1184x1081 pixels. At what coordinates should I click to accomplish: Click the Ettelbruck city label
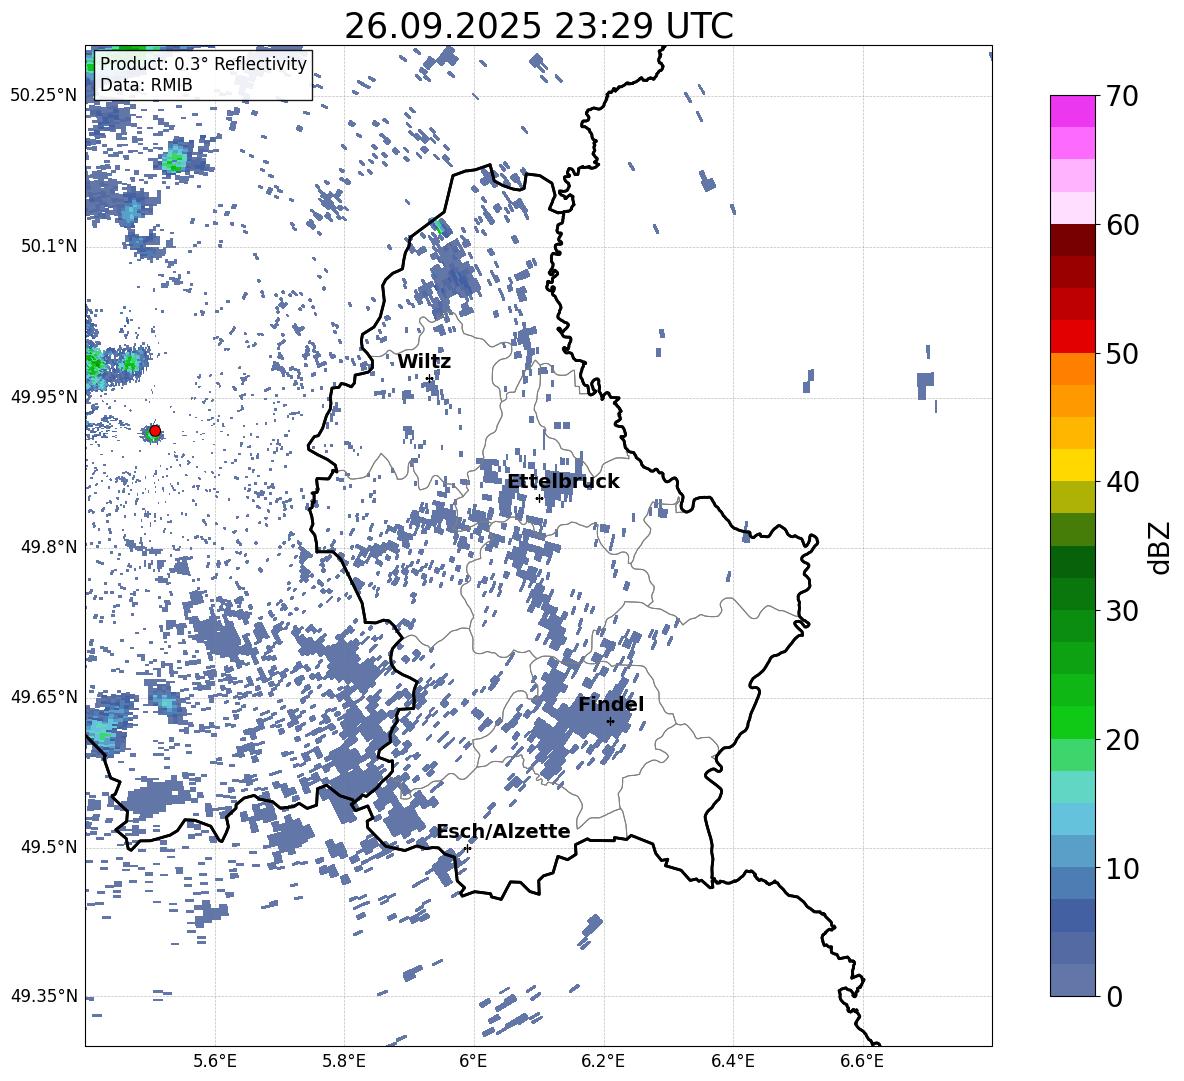tap(563, 482)
